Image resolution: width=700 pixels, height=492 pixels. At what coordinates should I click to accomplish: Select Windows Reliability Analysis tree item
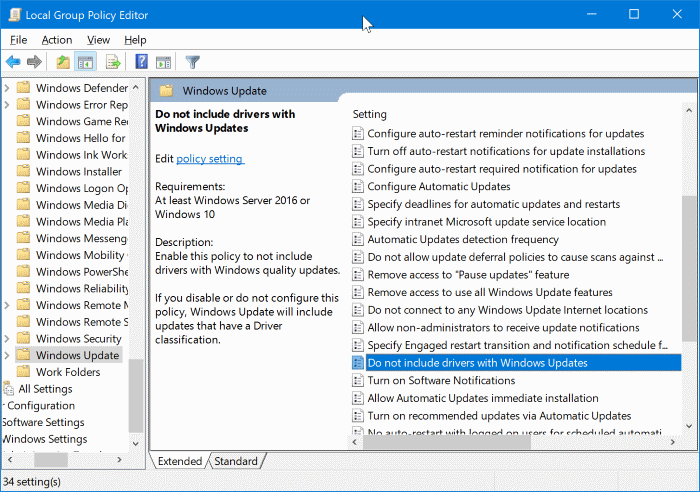point(82,288)
